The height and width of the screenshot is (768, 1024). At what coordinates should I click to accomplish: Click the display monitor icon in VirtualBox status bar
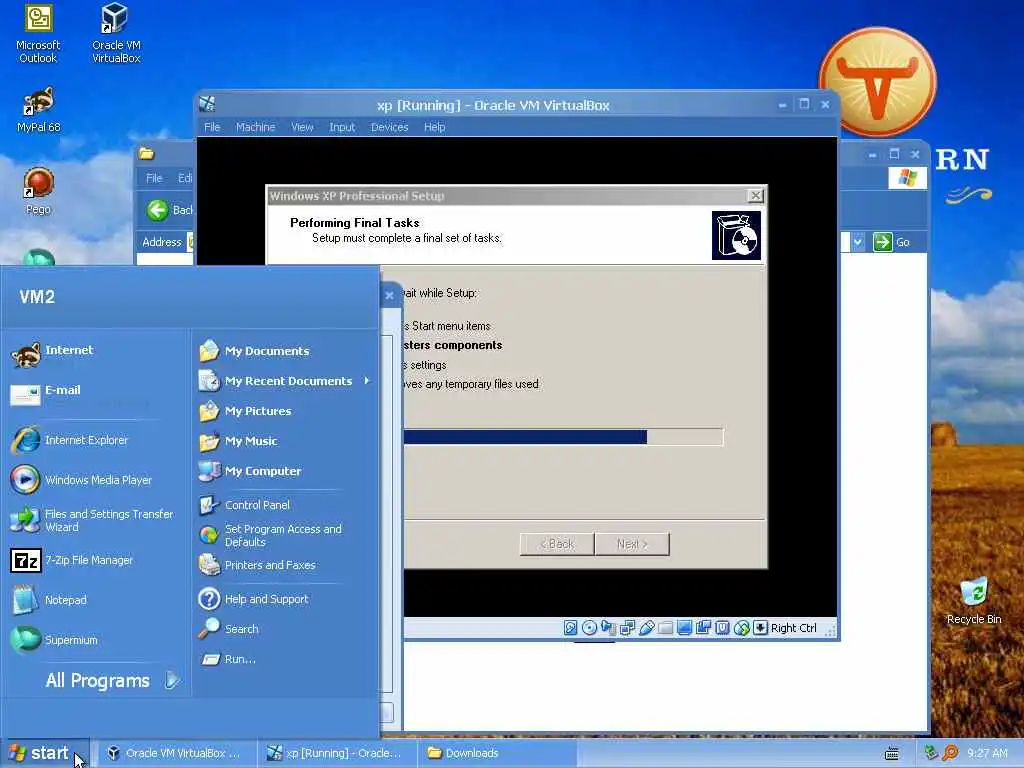[x=684, y=628]
